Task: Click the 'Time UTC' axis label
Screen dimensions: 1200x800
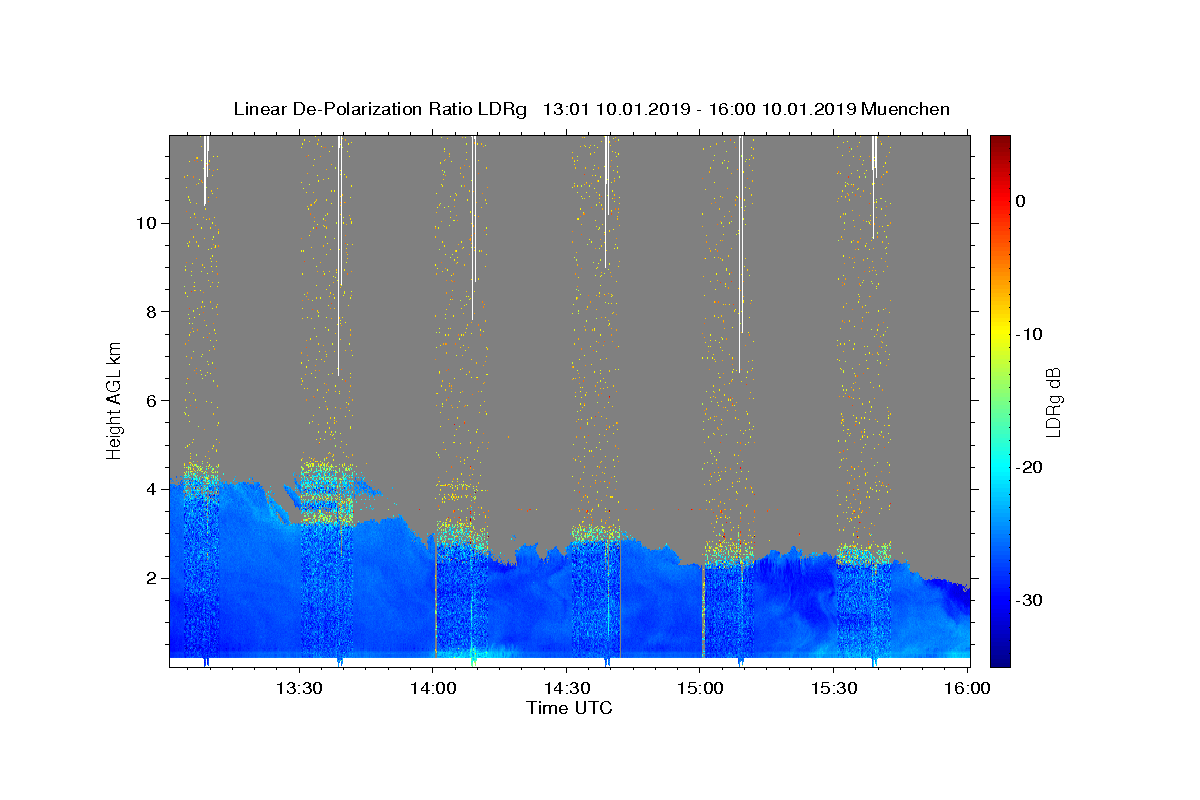Action: coord(569,708)
